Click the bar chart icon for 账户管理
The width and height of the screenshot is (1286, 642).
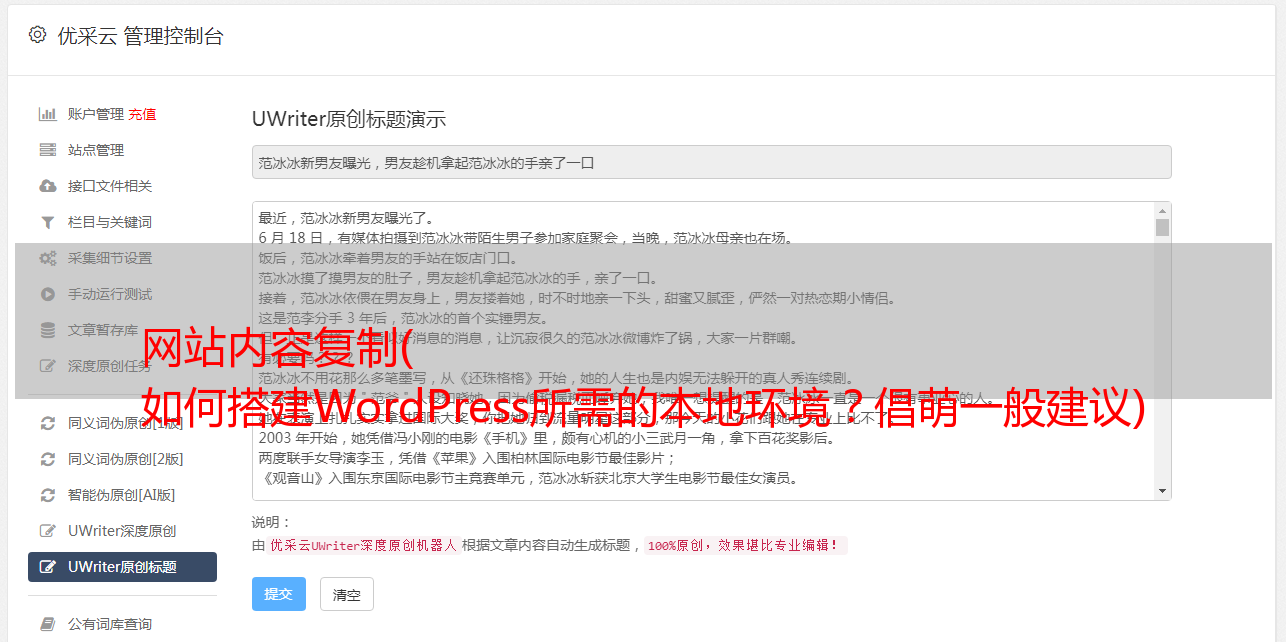click(x=47, y=114)
